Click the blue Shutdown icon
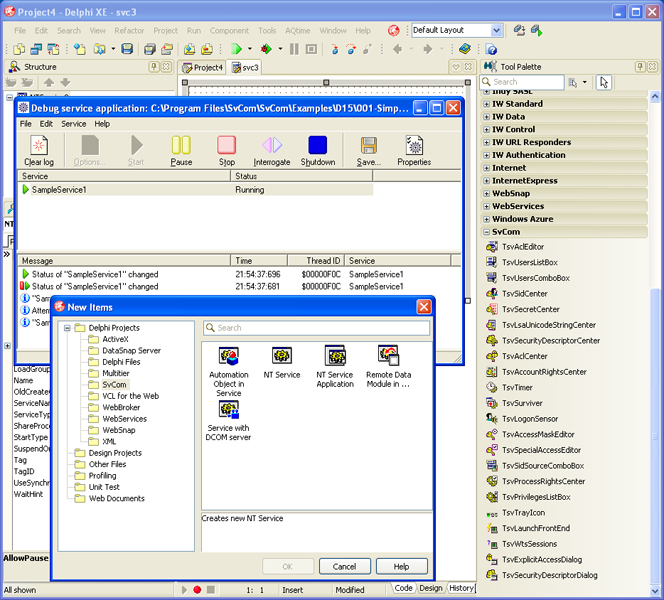 tap(318, 151)
